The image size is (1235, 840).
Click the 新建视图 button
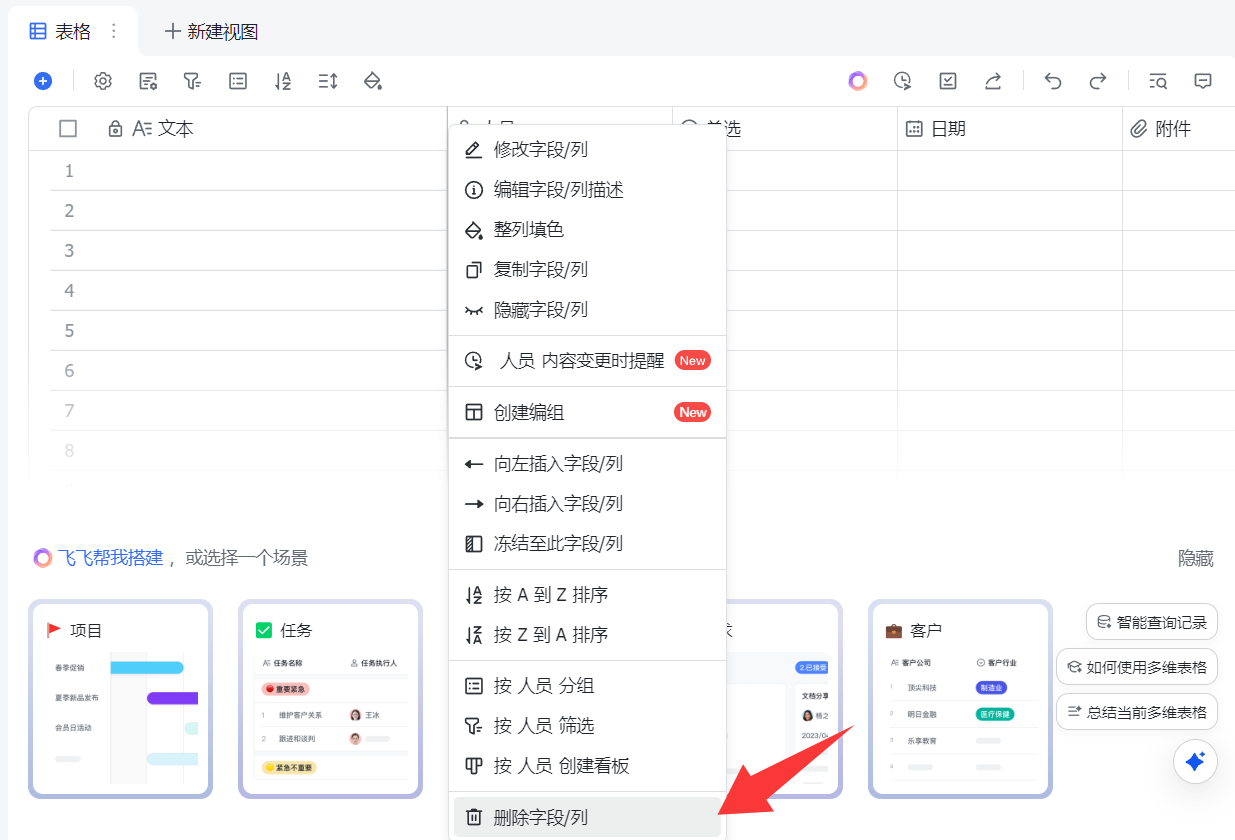point(211,32)
